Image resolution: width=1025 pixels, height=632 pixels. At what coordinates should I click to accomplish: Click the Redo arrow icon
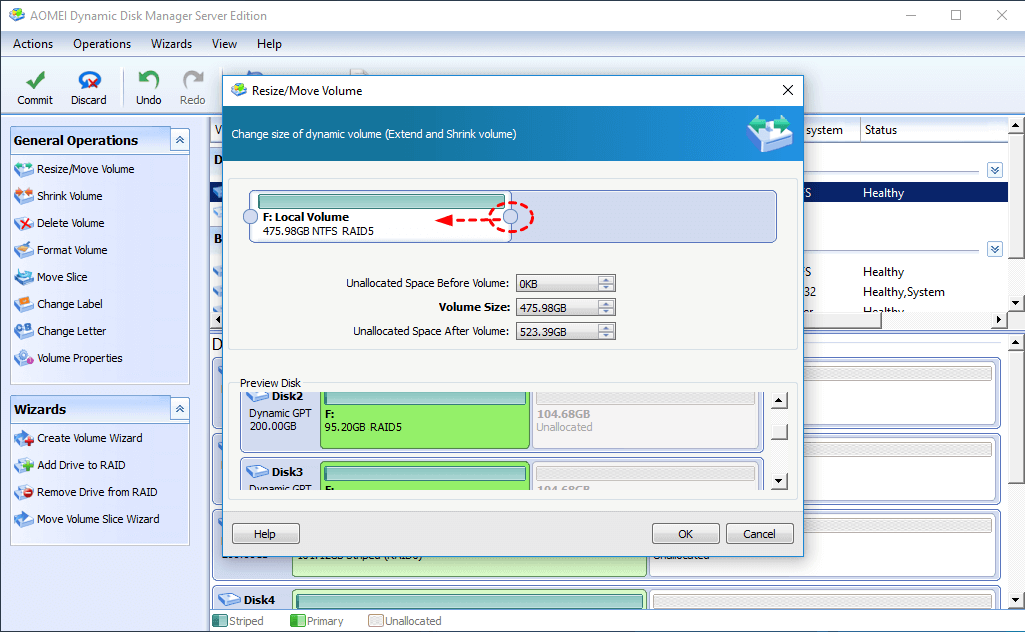click(193, 80)
